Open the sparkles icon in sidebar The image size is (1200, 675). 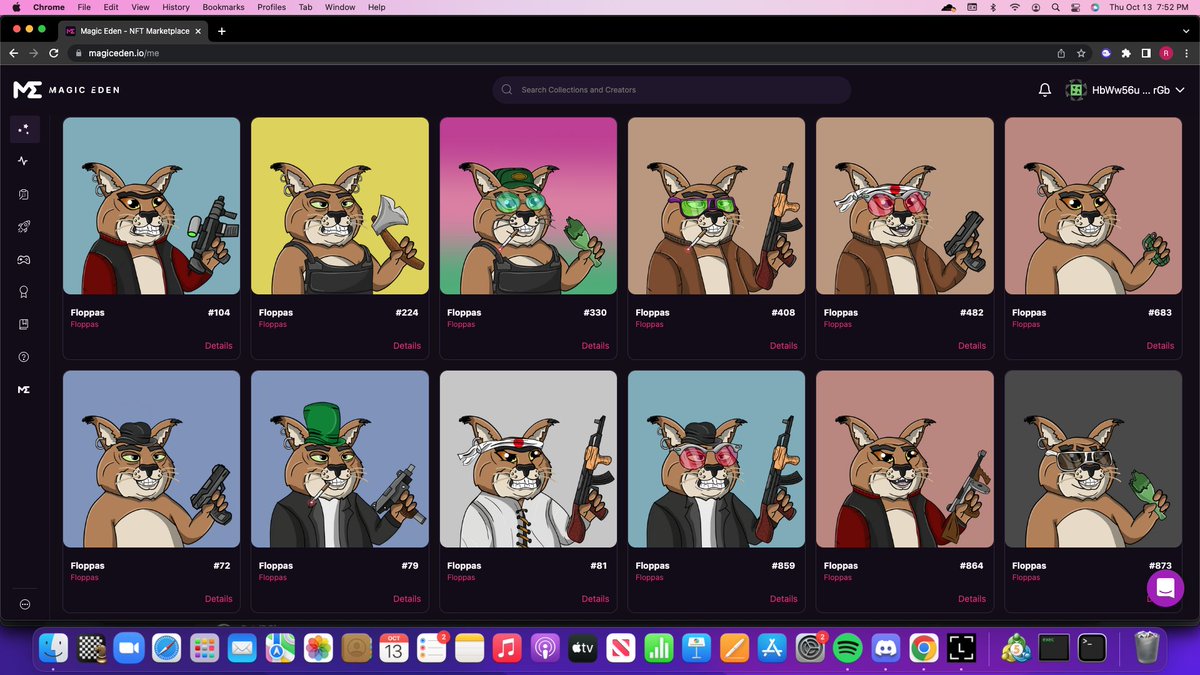pyautogui.click(x=25, y=129)
